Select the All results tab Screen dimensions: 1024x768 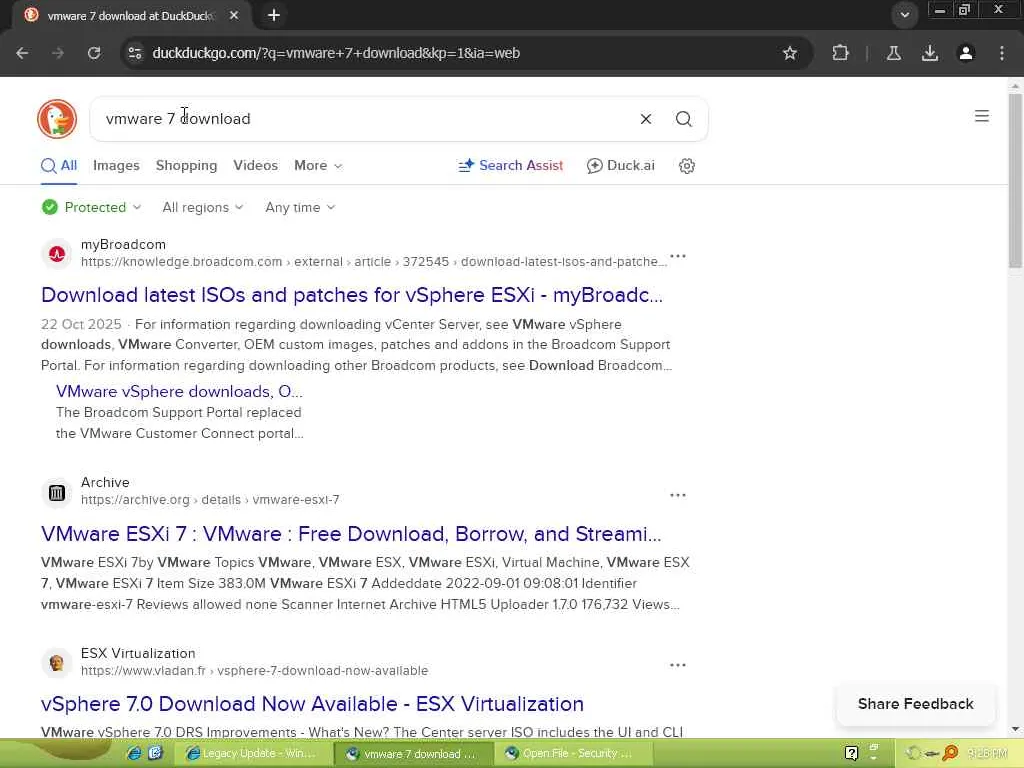(x=59, y=166)
